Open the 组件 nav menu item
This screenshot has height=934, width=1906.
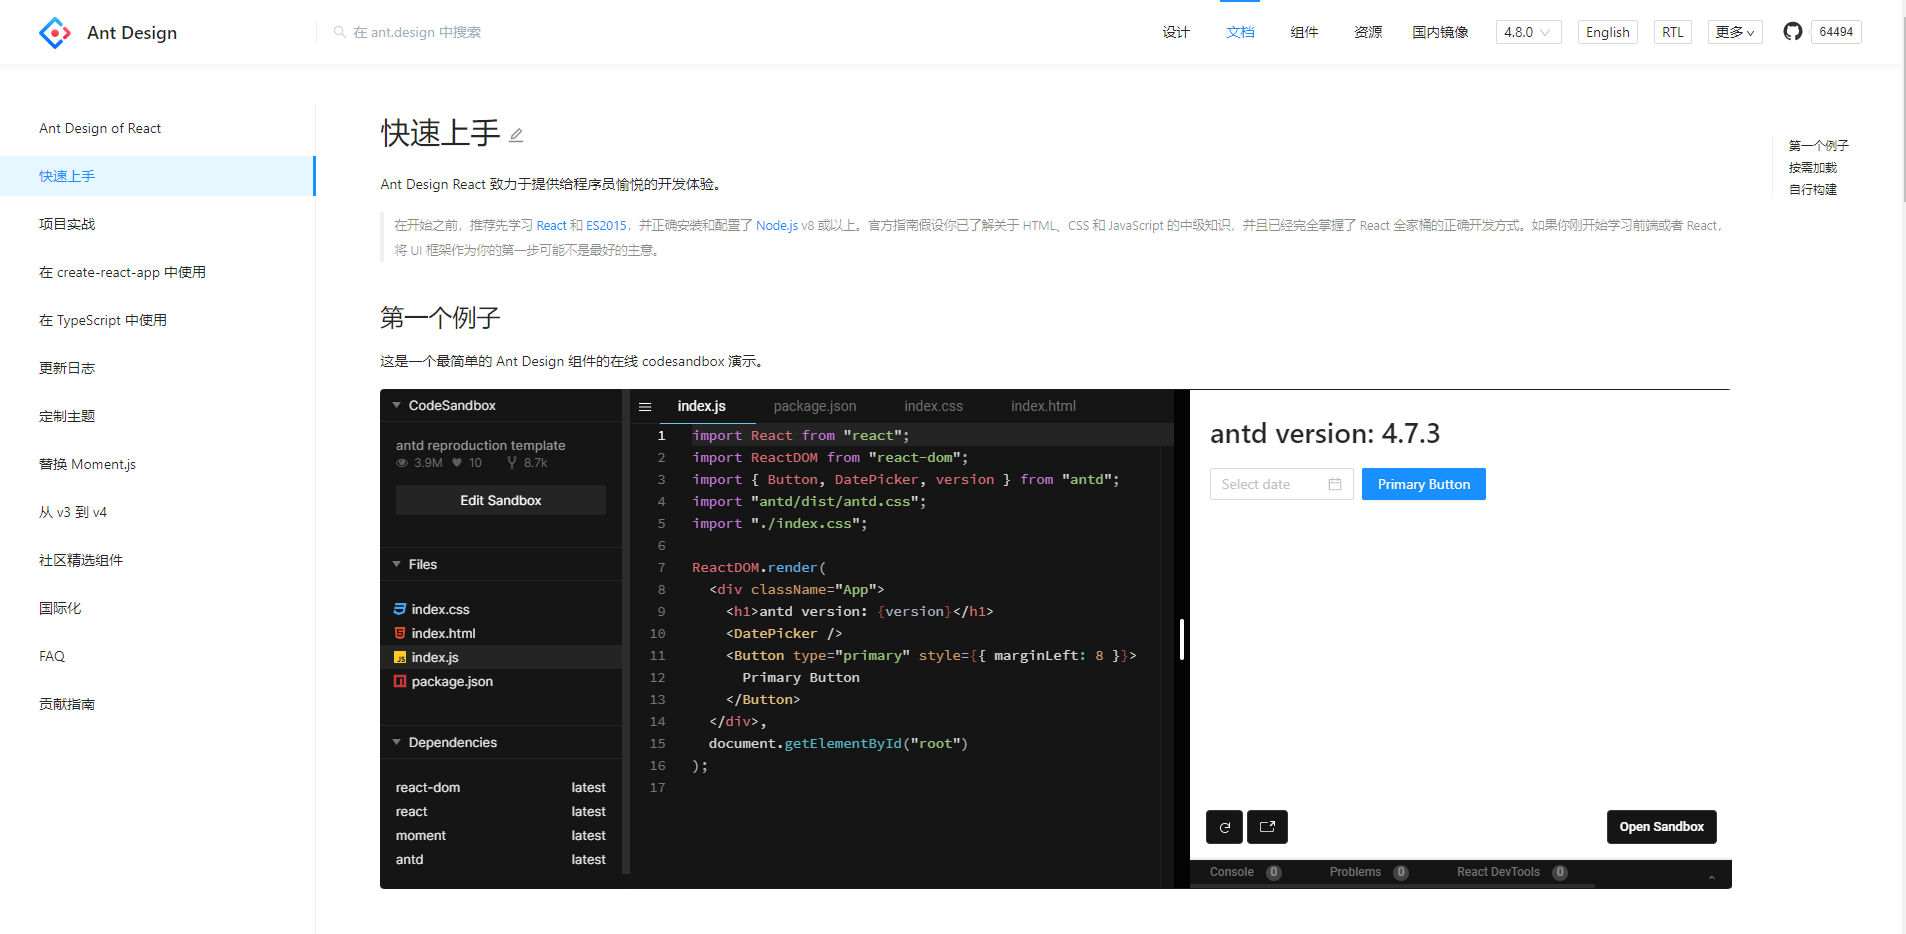[1304, 32]
